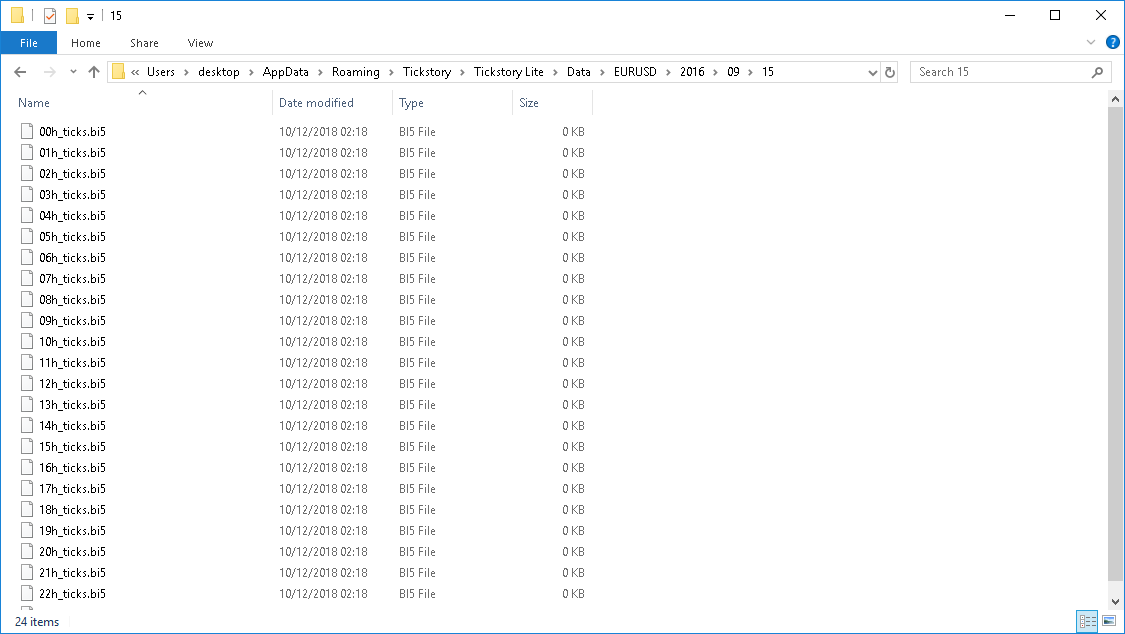The height and width of the screenshot is (634, 1125).
Task: Click the Back navigation arrow
Action: 20,72
